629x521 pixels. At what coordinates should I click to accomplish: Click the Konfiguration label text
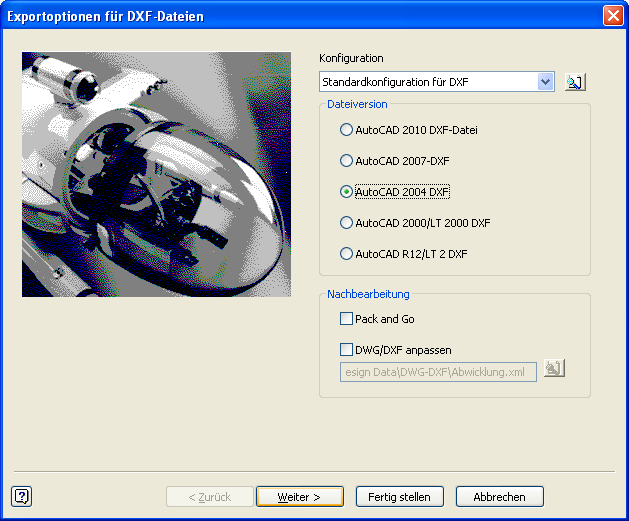[x=351, y=58]
